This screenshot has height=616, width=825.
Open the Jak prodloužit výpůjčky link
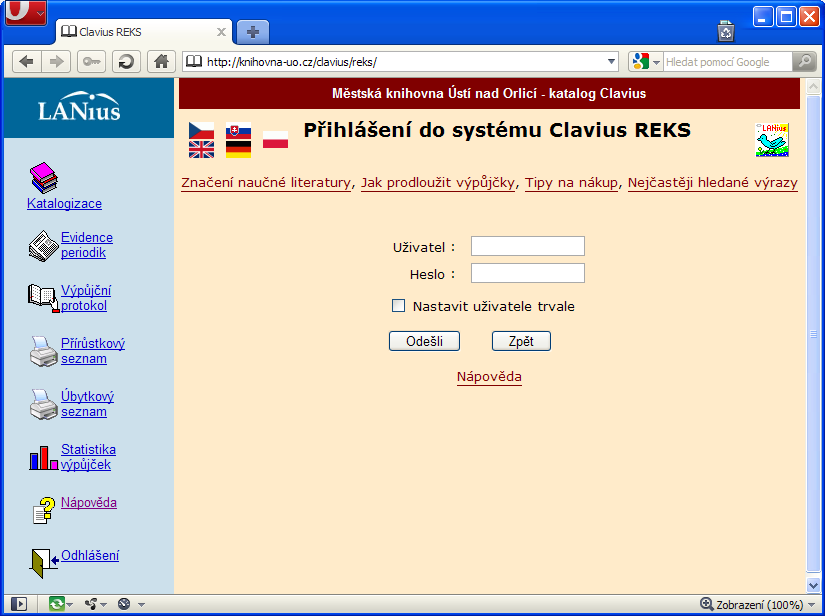(x=438, y=183)
